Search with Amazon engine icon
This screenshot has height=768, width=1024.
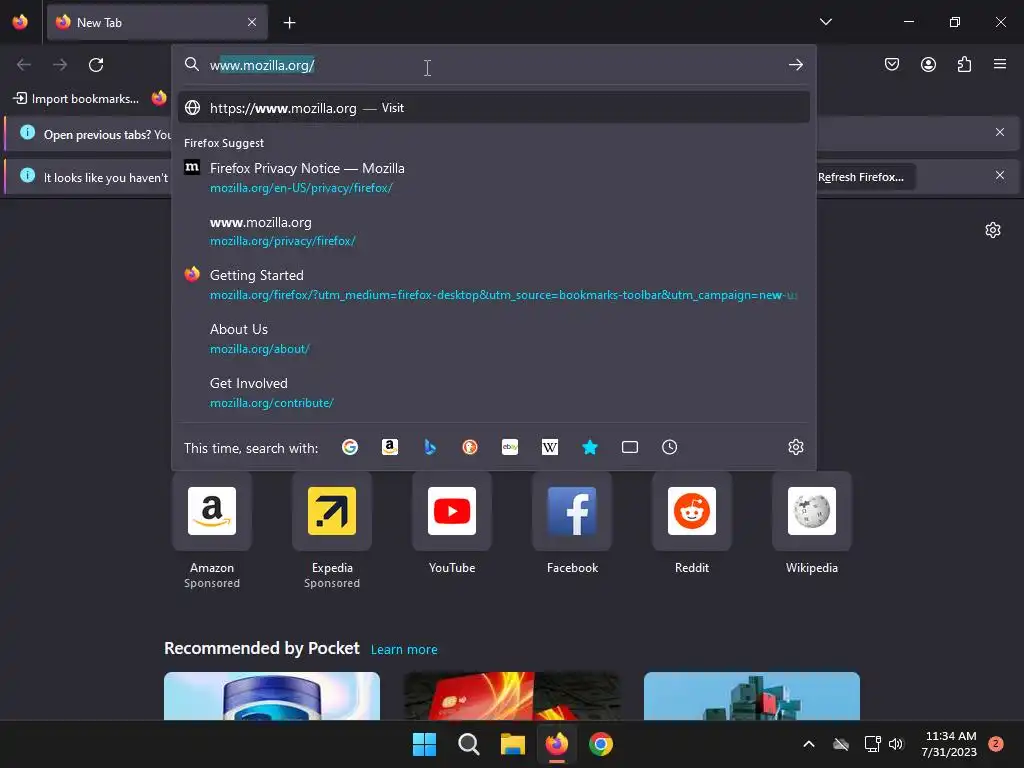tap(390, 447)
